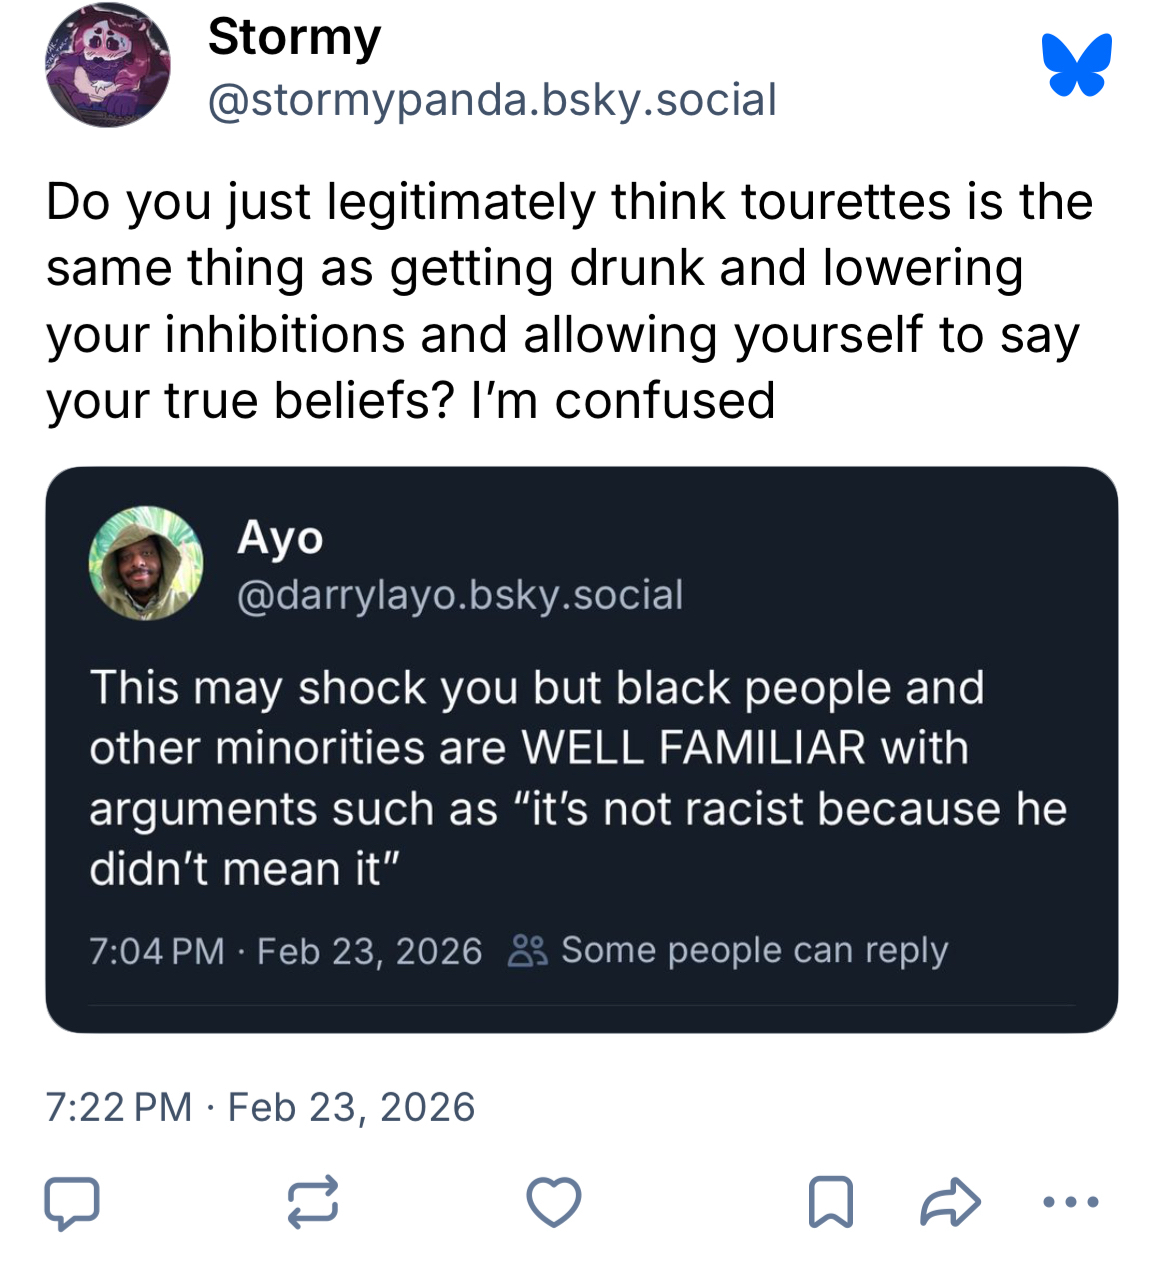Open Ayo's profile picture
Image resolution: width=1163 pixels, height=1277 pixels.
[x=146, y=564]
